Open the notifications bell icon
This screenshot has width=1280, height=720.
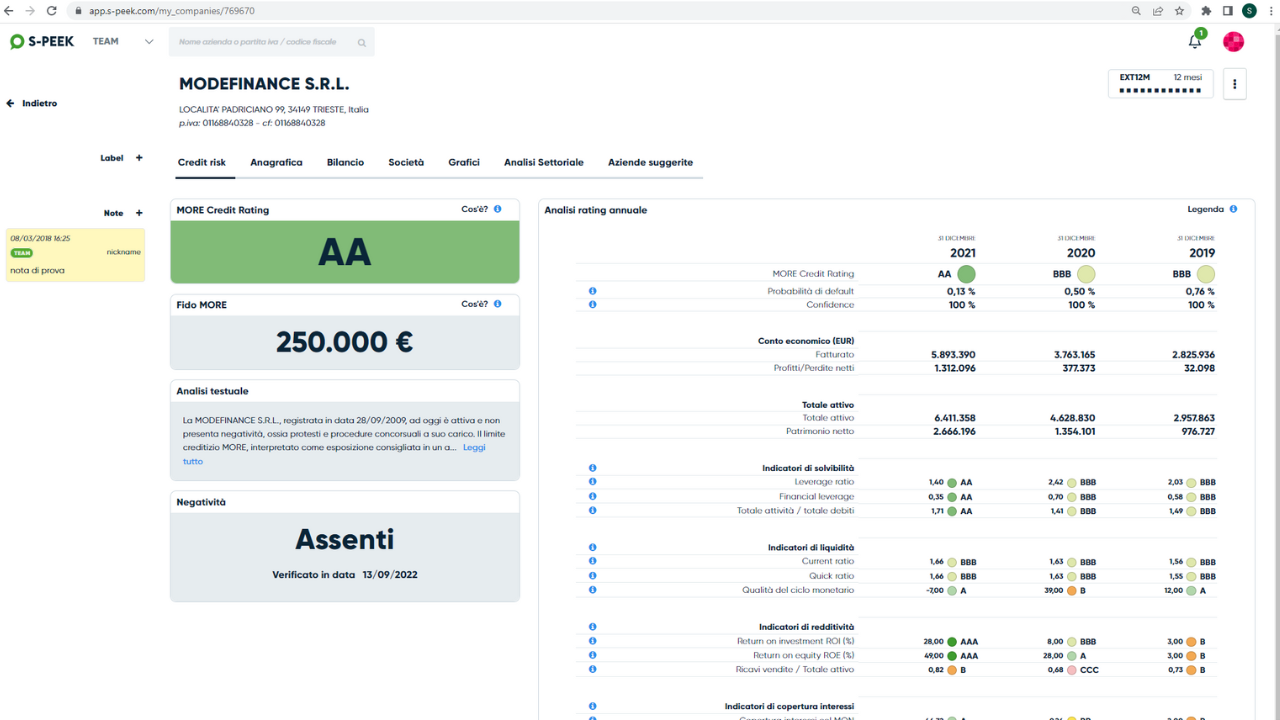(1195, 41)
